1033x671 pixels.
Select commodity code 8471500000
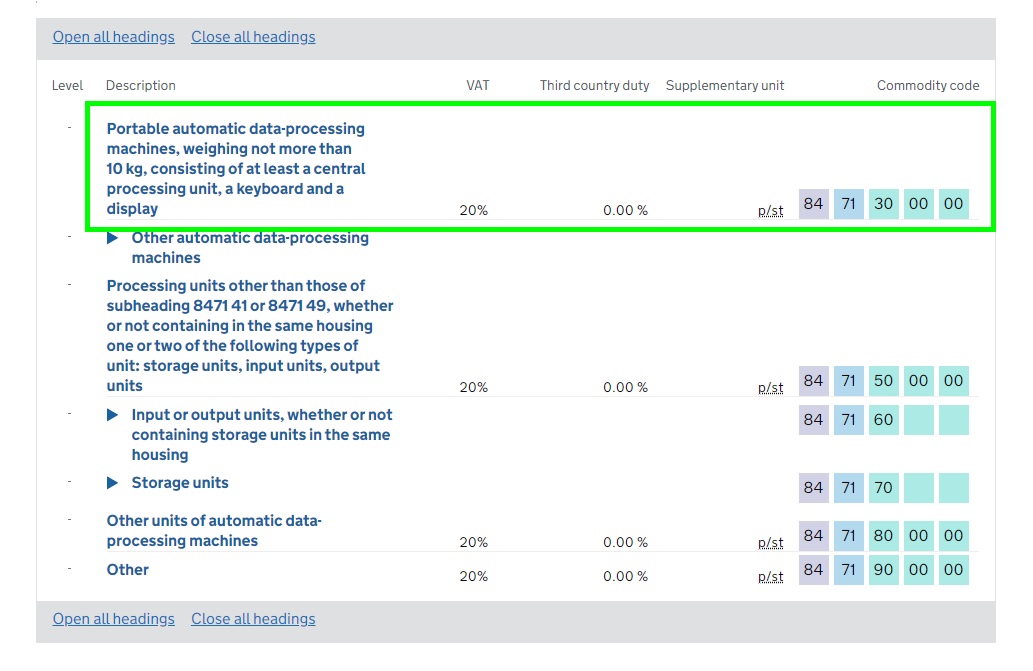point(883,381)
